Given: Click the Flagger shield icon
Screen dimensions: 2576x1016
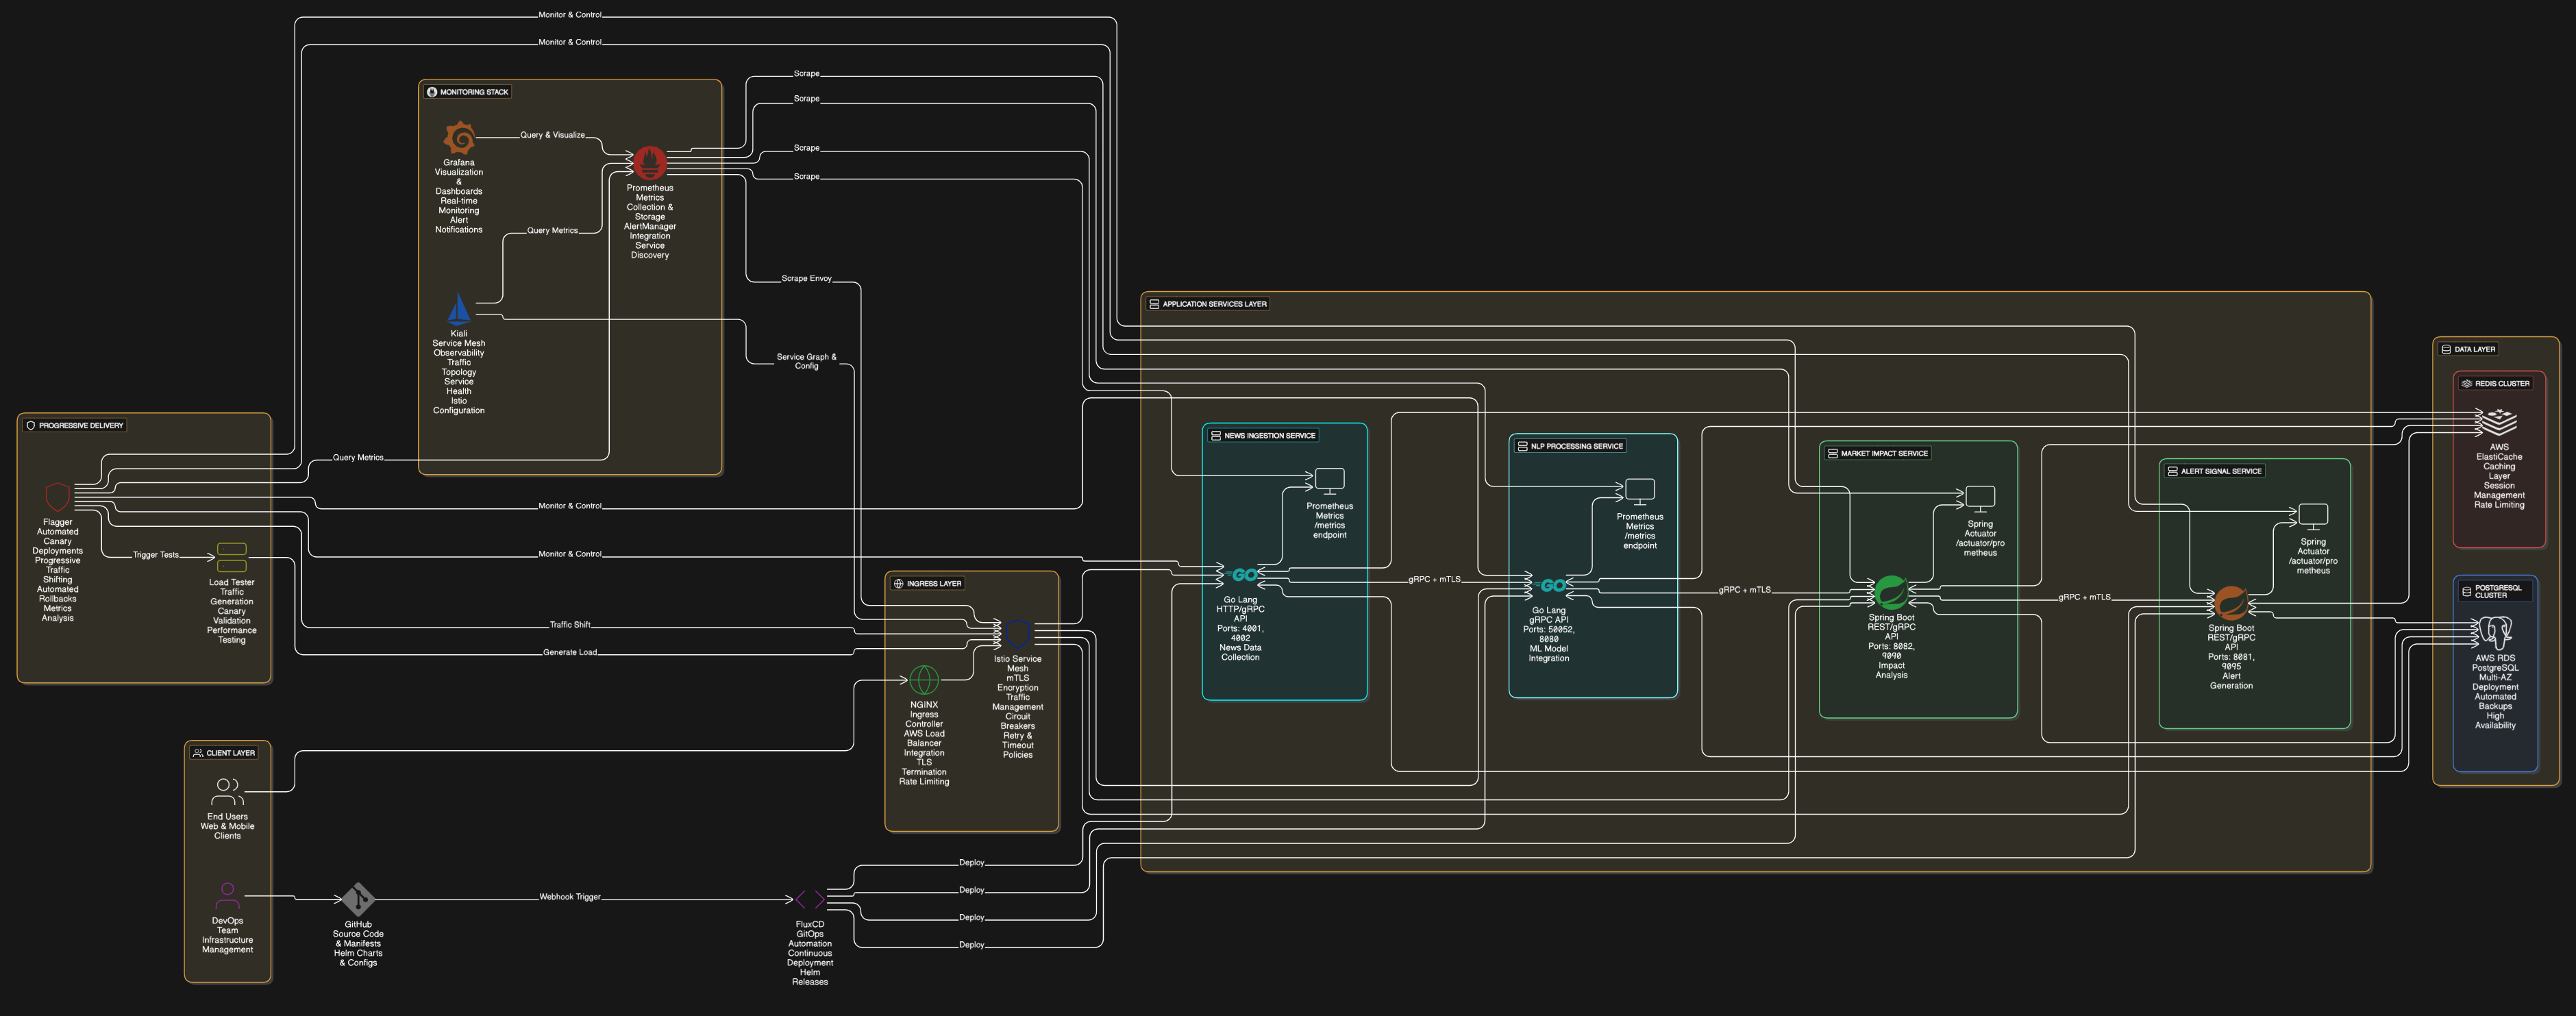Looking at the screenshot, I should click(x=57, y=496).
